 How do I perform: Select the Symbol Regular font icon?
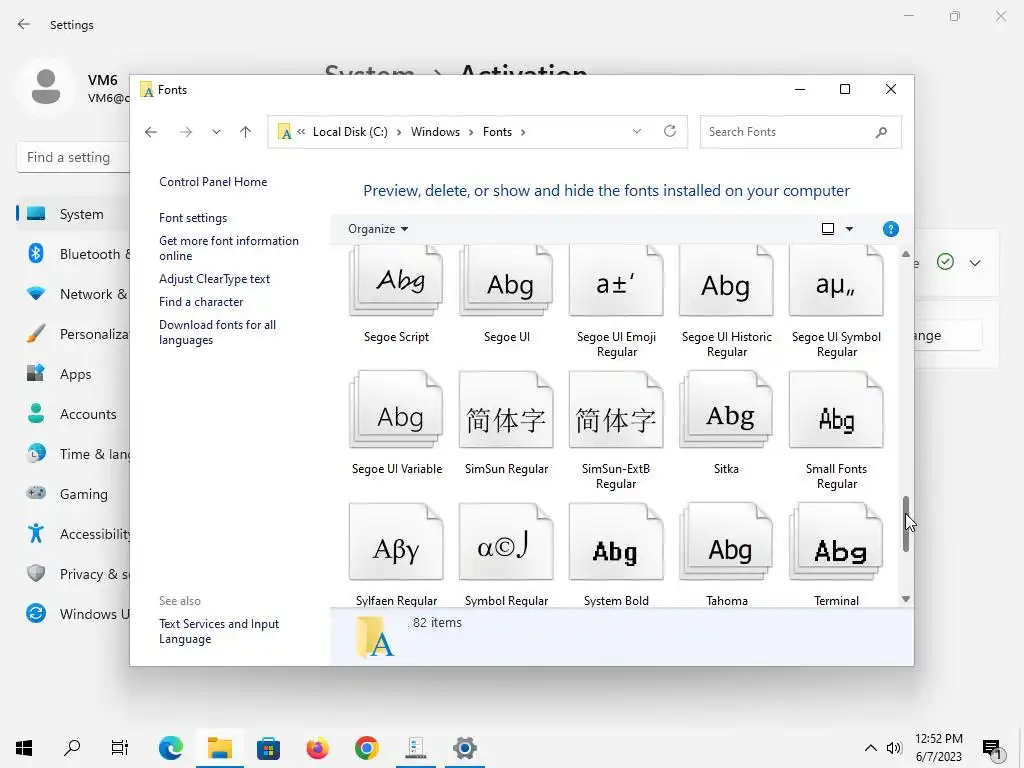pyautogui.click(x=506, y=541)
